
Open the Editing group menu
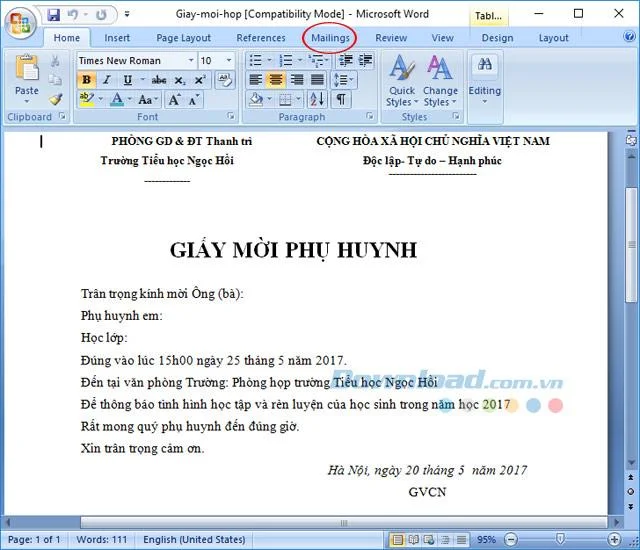click(484, 79)
